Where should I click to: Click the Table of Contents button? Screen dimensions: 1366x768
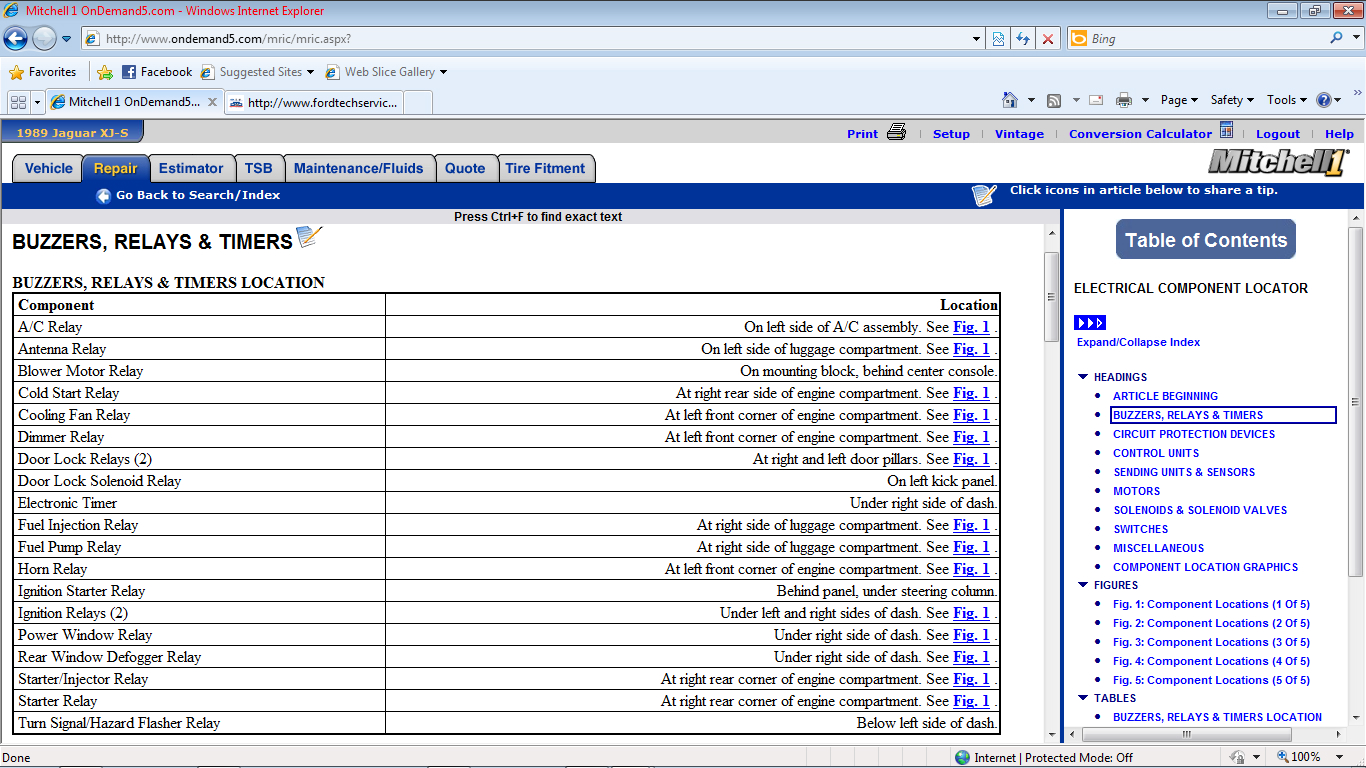coord(1206,240)
